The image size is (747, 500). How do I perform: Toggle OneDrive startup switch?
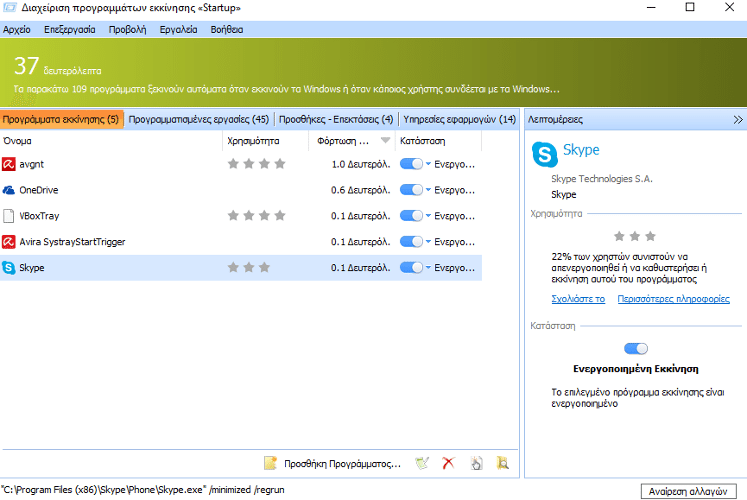(411, 190)
